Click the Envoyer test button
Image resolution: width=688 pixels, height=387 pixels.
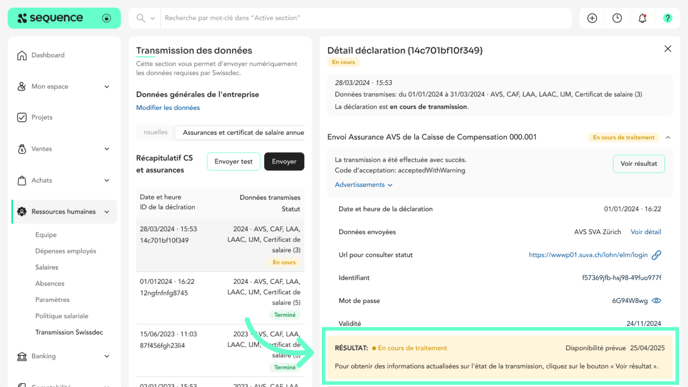click(233, 161)
